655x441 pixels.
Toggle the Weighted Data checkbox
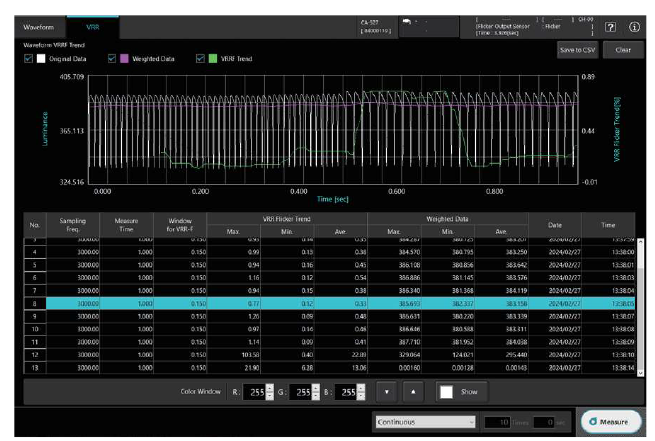tap(112, 58)
